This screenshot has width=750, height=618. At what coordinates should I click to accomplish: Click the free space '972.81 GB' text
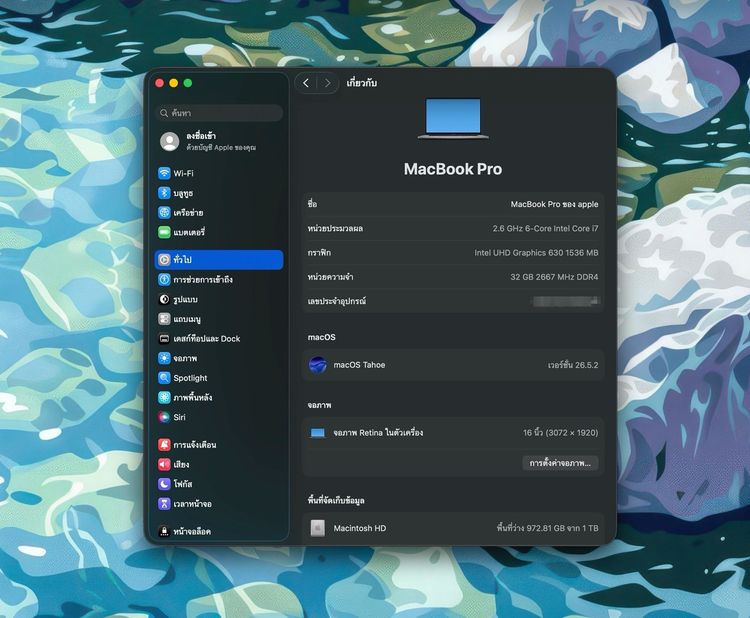pos(546,528)
